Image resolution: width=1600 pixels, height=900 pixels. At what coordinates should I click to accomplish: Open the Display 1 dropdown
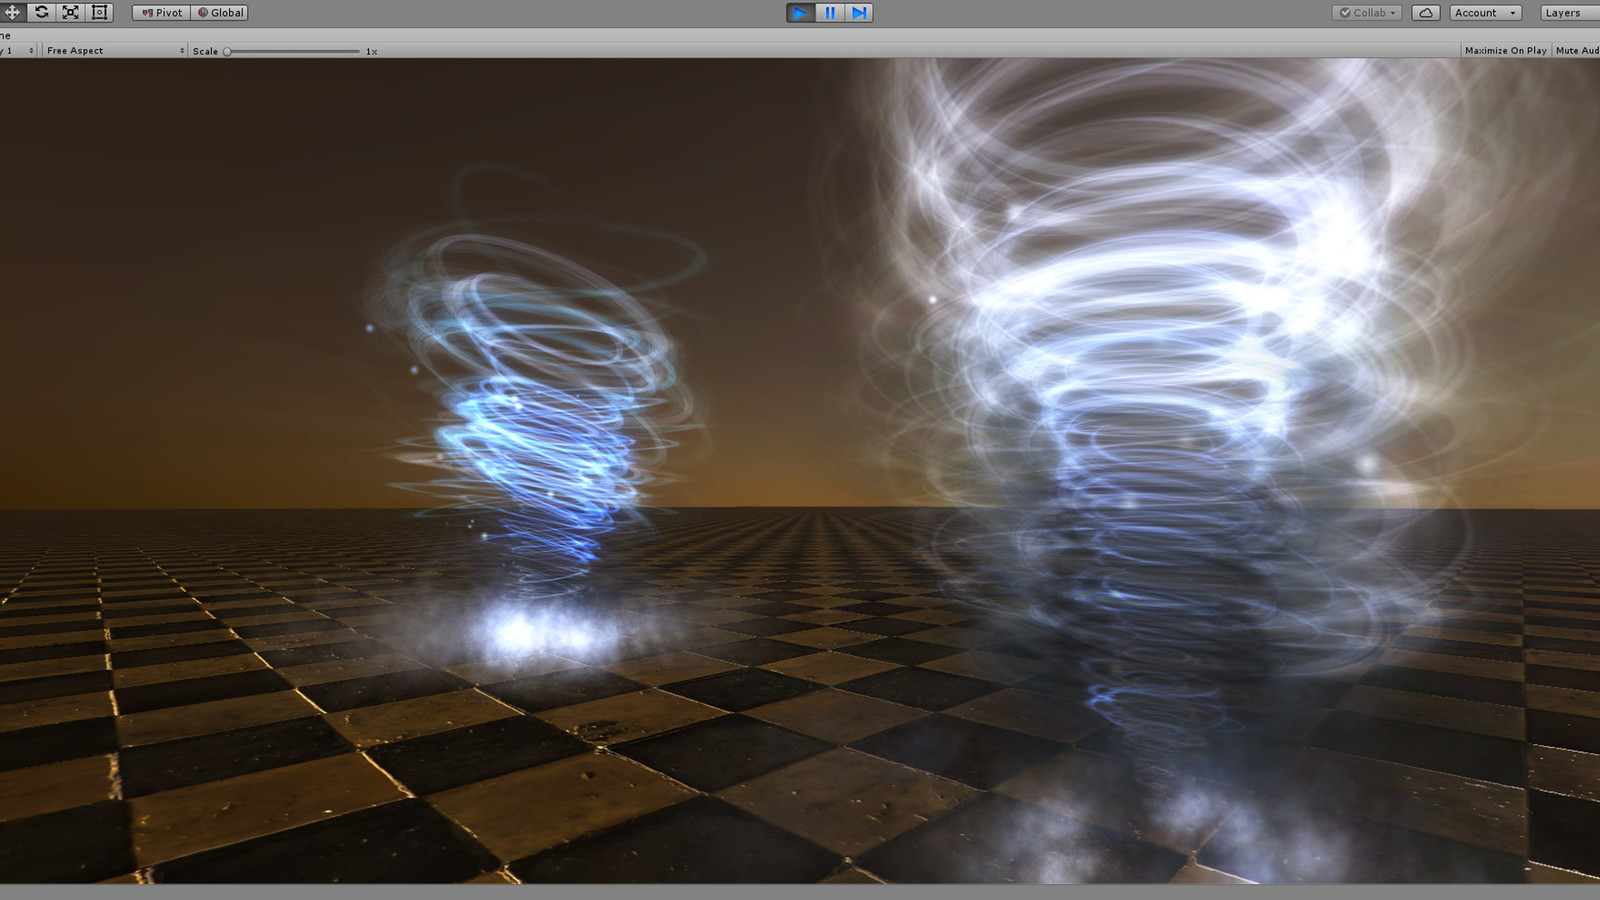tap(17, 50)
